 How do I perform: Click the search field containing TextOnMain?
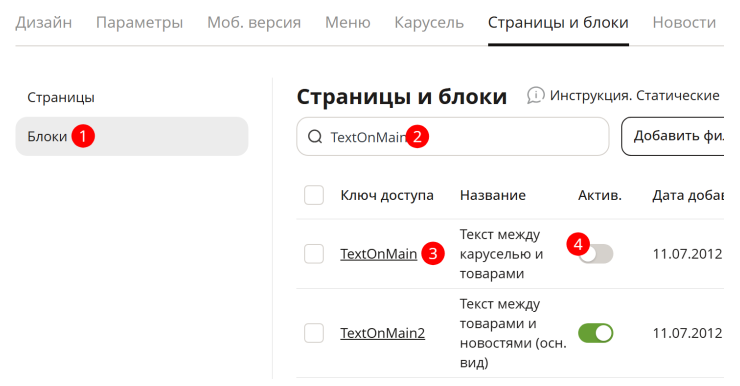point(453,136)
